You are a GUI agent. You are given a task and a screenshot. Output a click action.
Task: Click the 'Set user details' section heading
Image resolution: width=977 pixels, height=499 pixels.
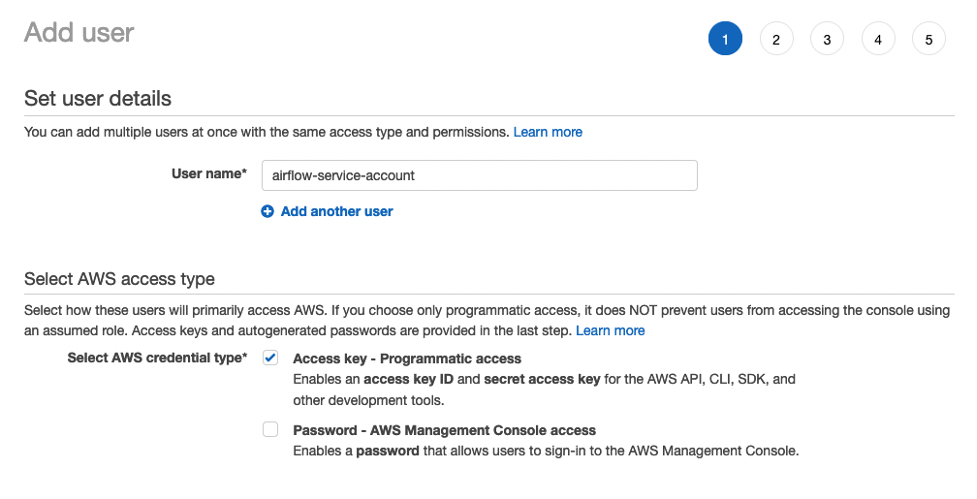coord(98,99)
